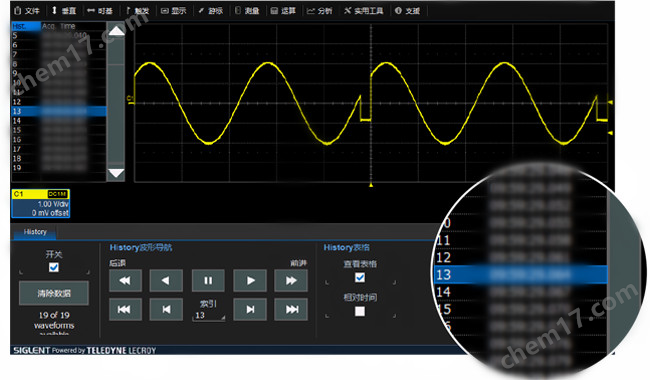Play history waveforms forward
The height and width of the screenshot is (380, 650).
coord(250,281)
